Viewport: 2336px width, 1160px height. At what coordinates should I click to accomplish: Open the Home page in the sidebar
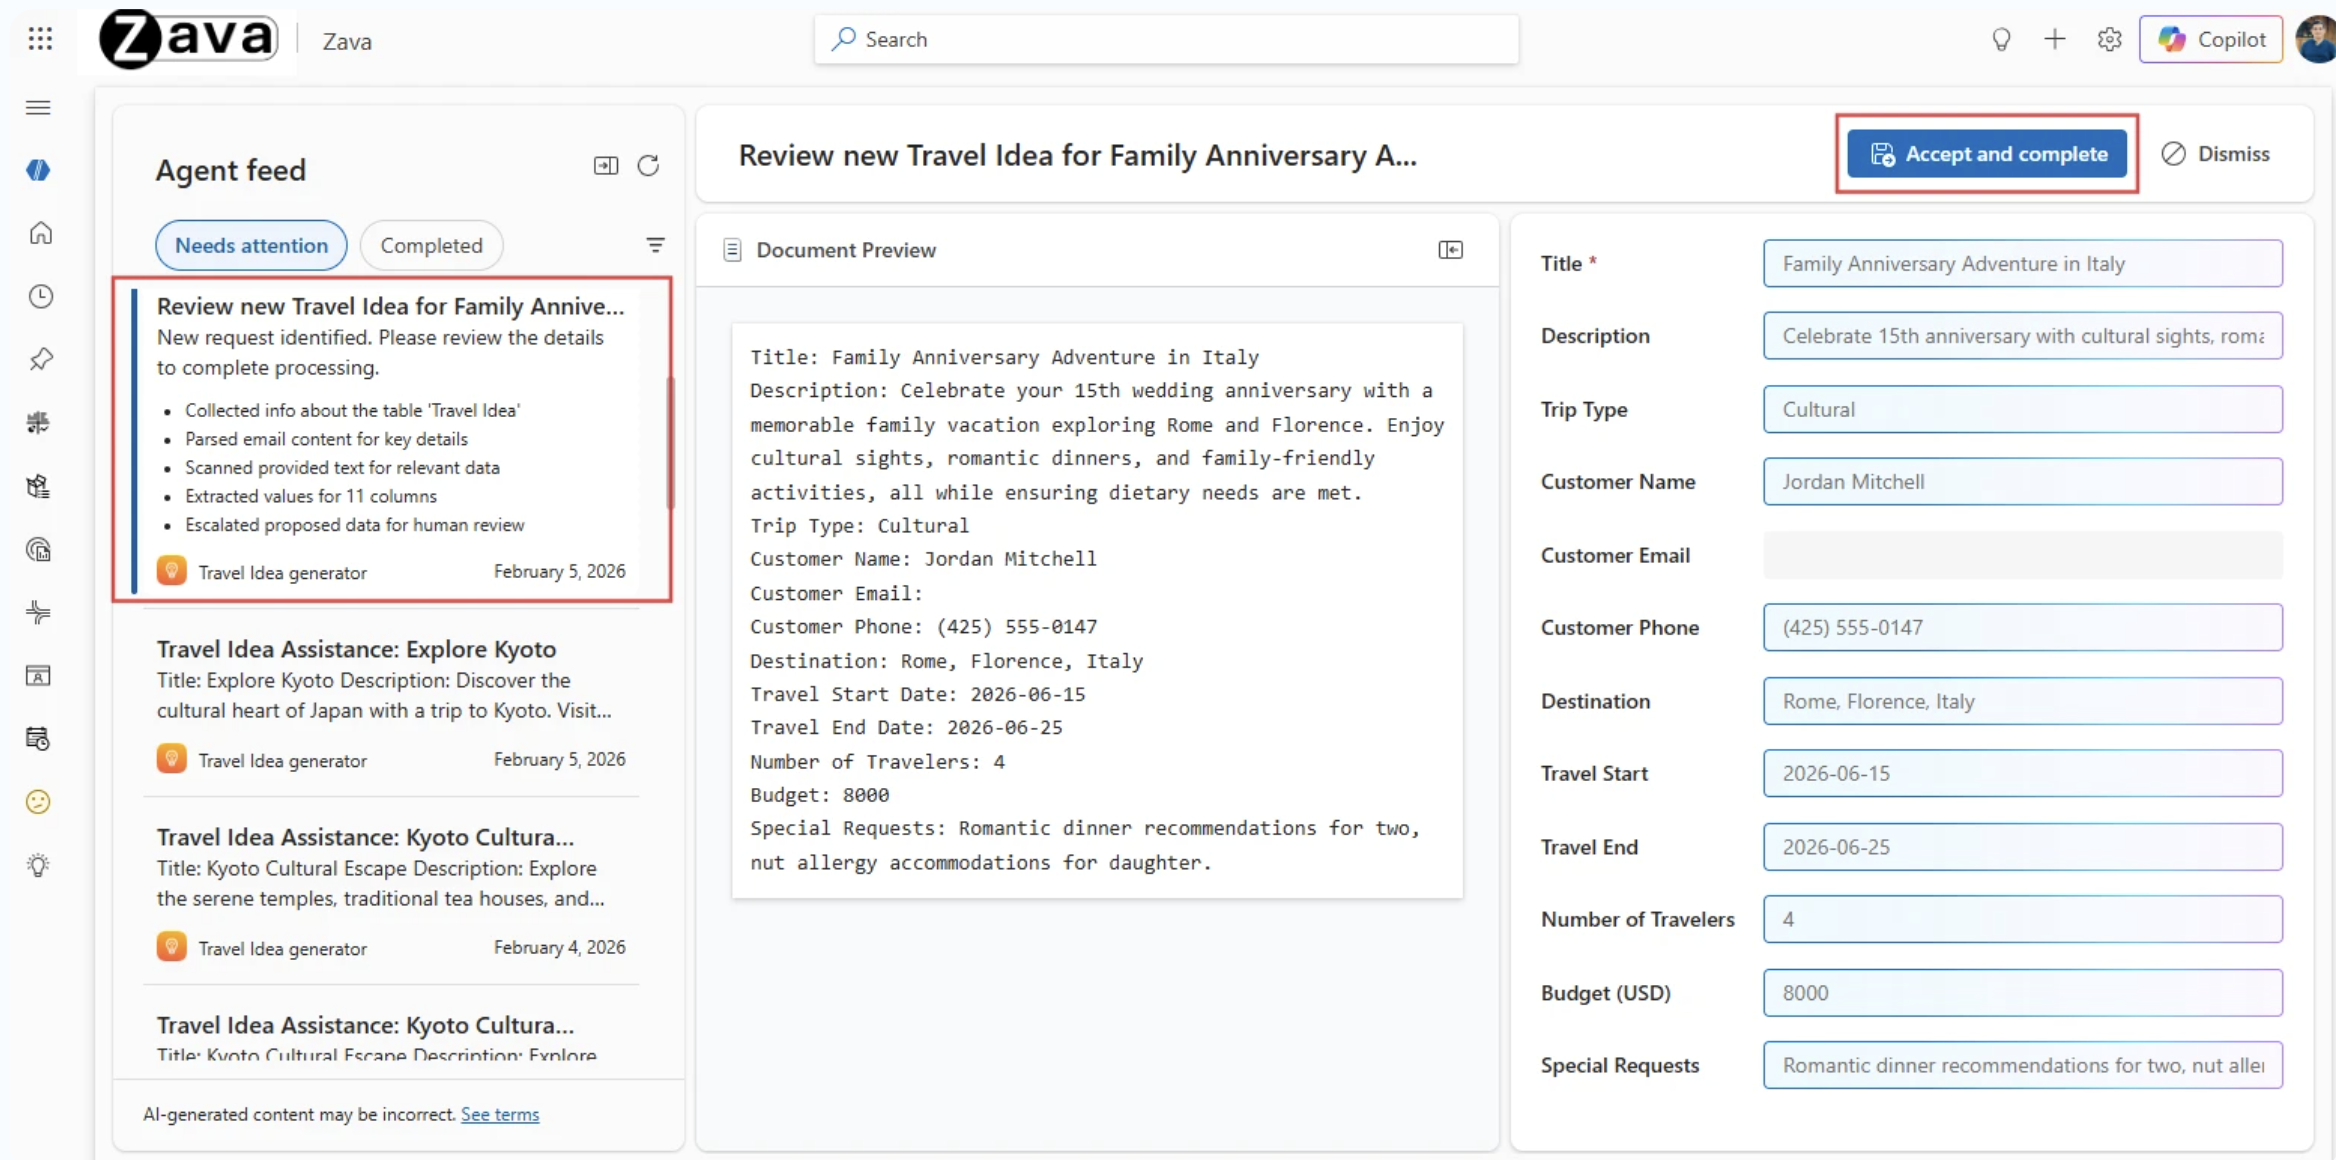tap(40, 232)
